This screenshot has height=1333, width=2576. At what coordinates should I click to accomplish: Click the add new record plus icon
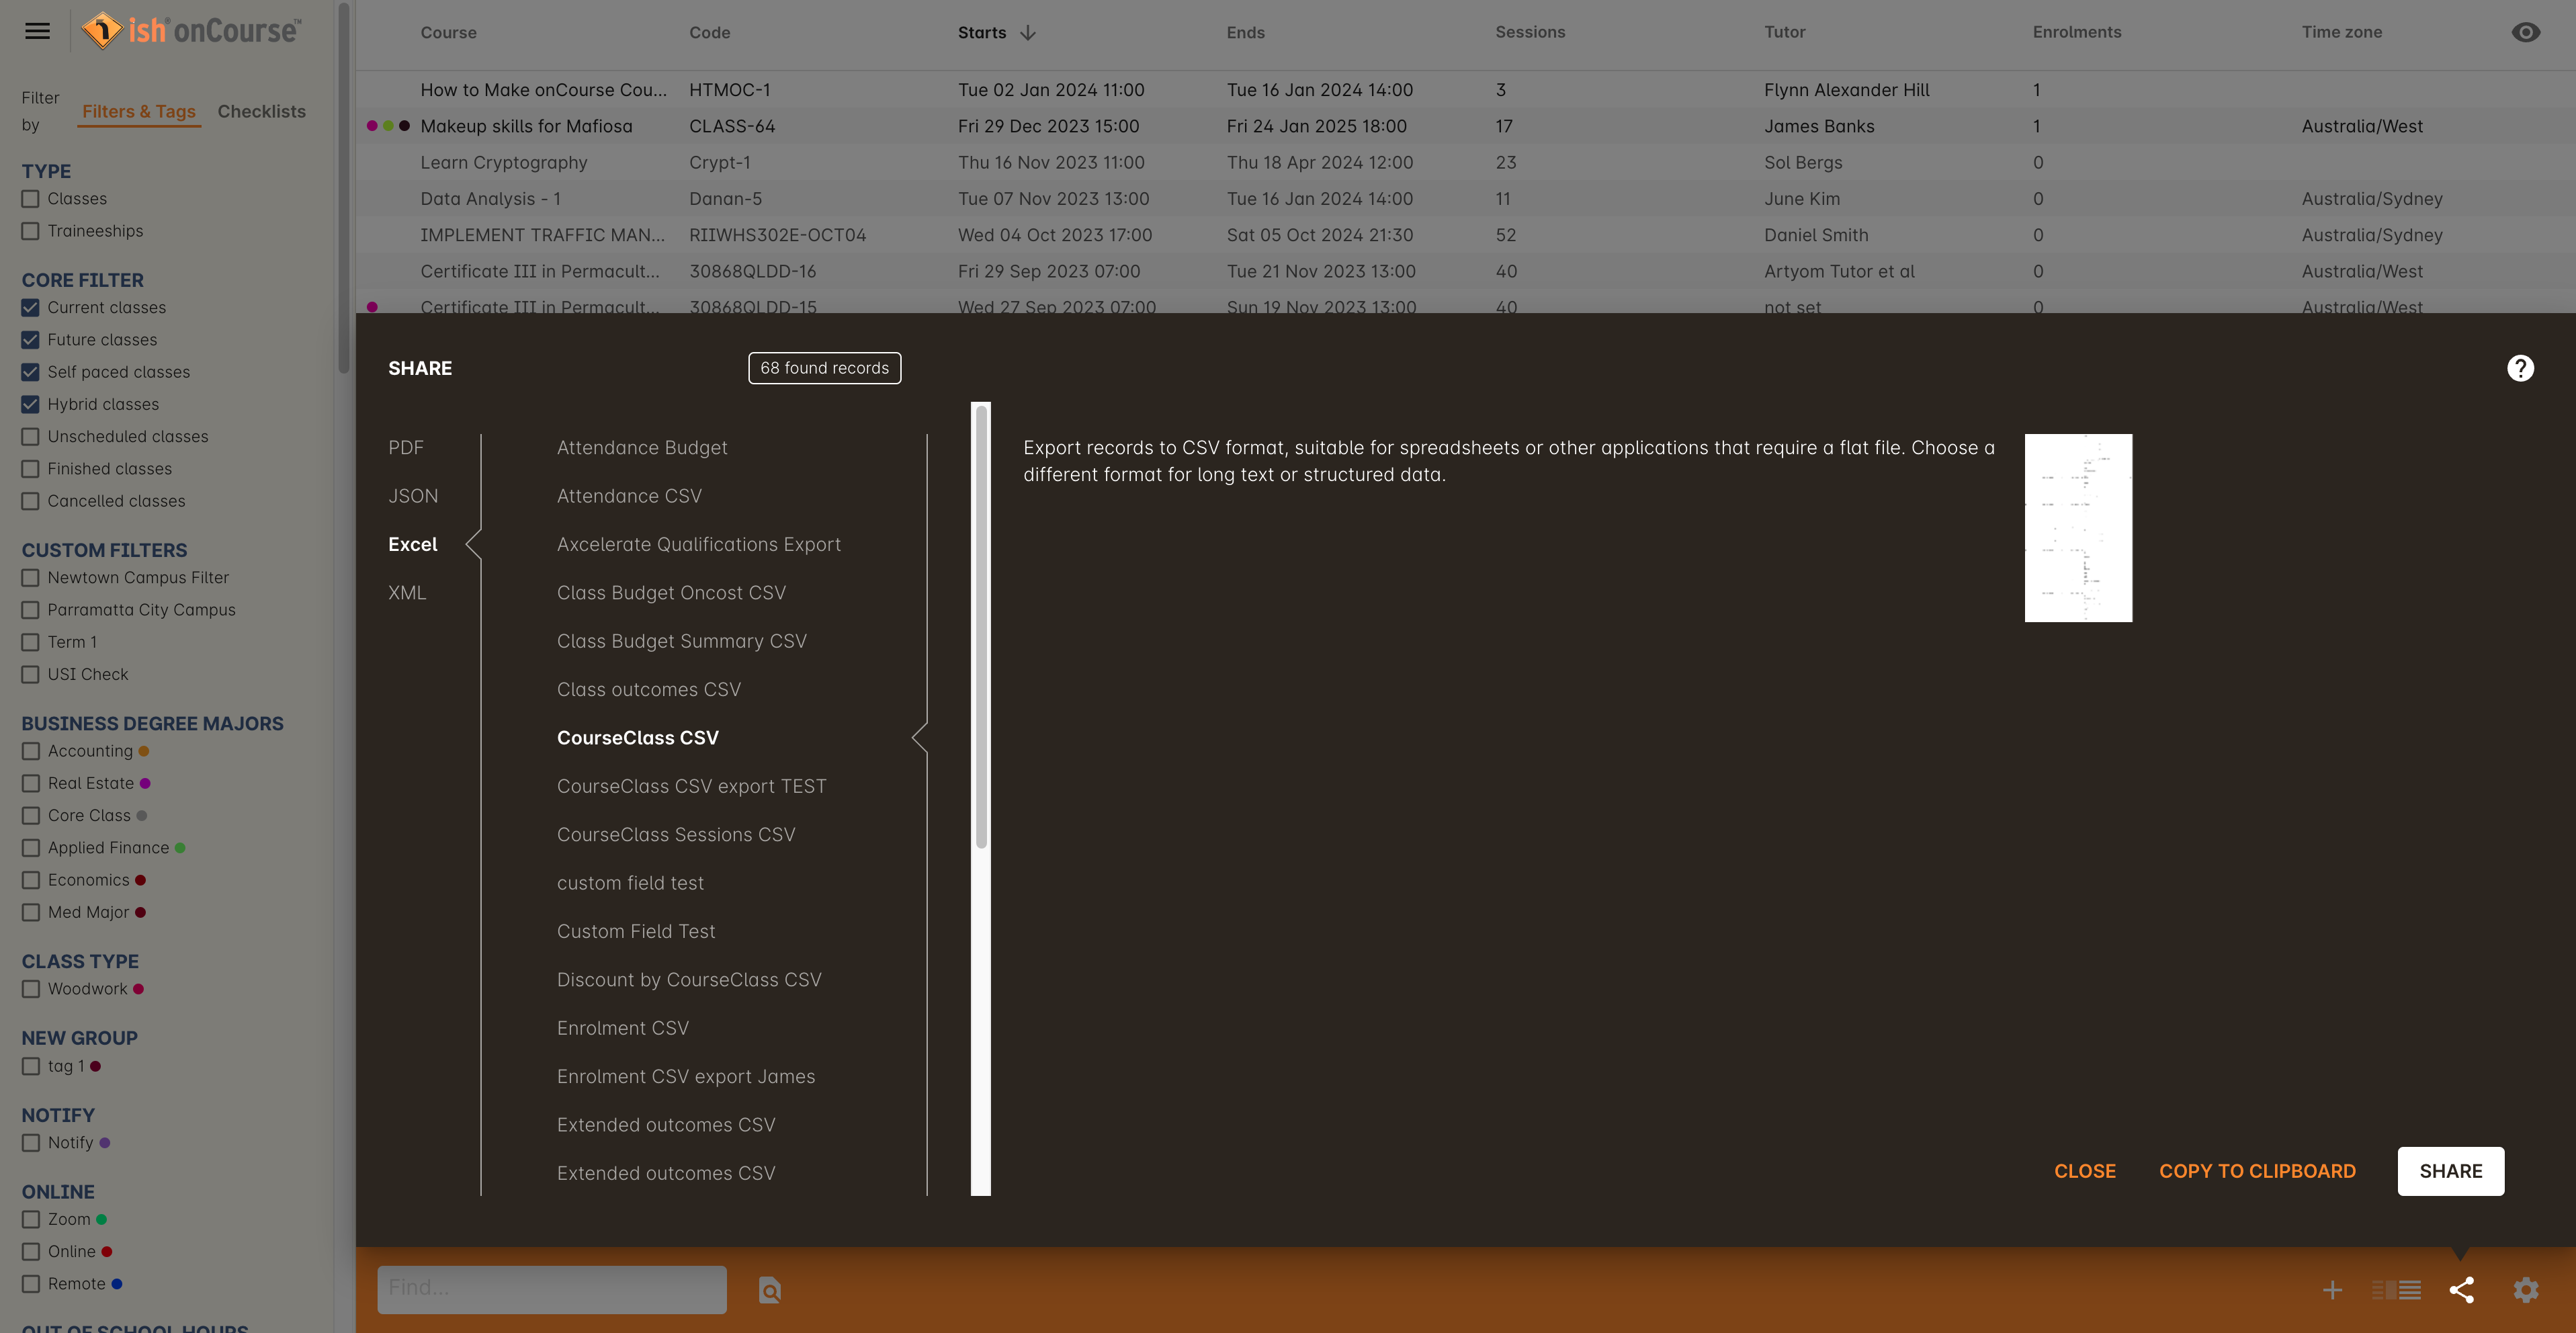click(2329, 1289)
